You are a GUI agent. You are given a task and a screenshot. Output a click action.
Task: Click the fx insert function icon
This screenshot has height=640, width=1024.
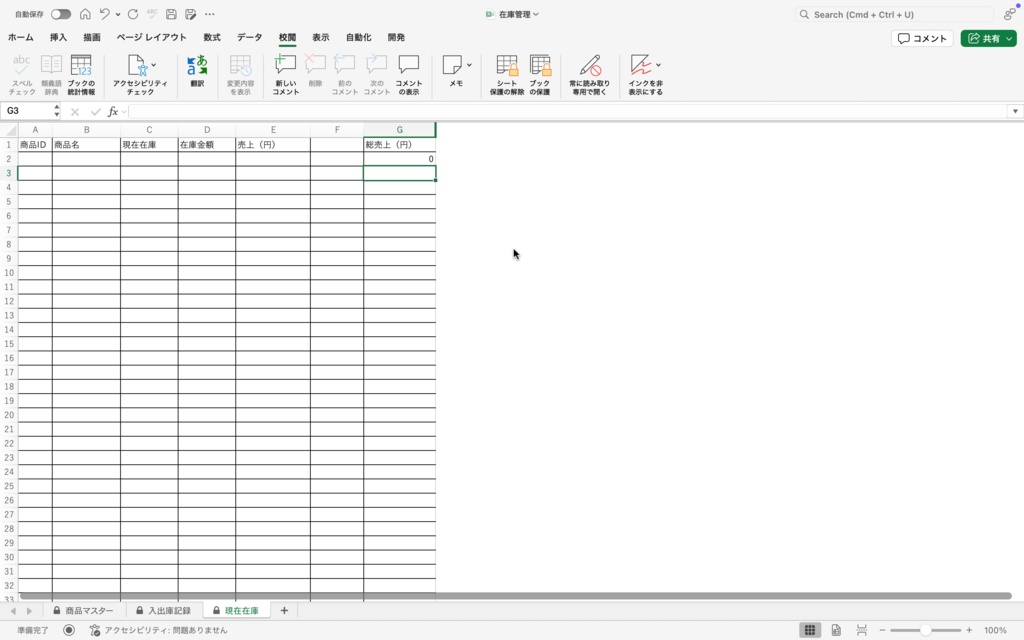coord(112,112)
